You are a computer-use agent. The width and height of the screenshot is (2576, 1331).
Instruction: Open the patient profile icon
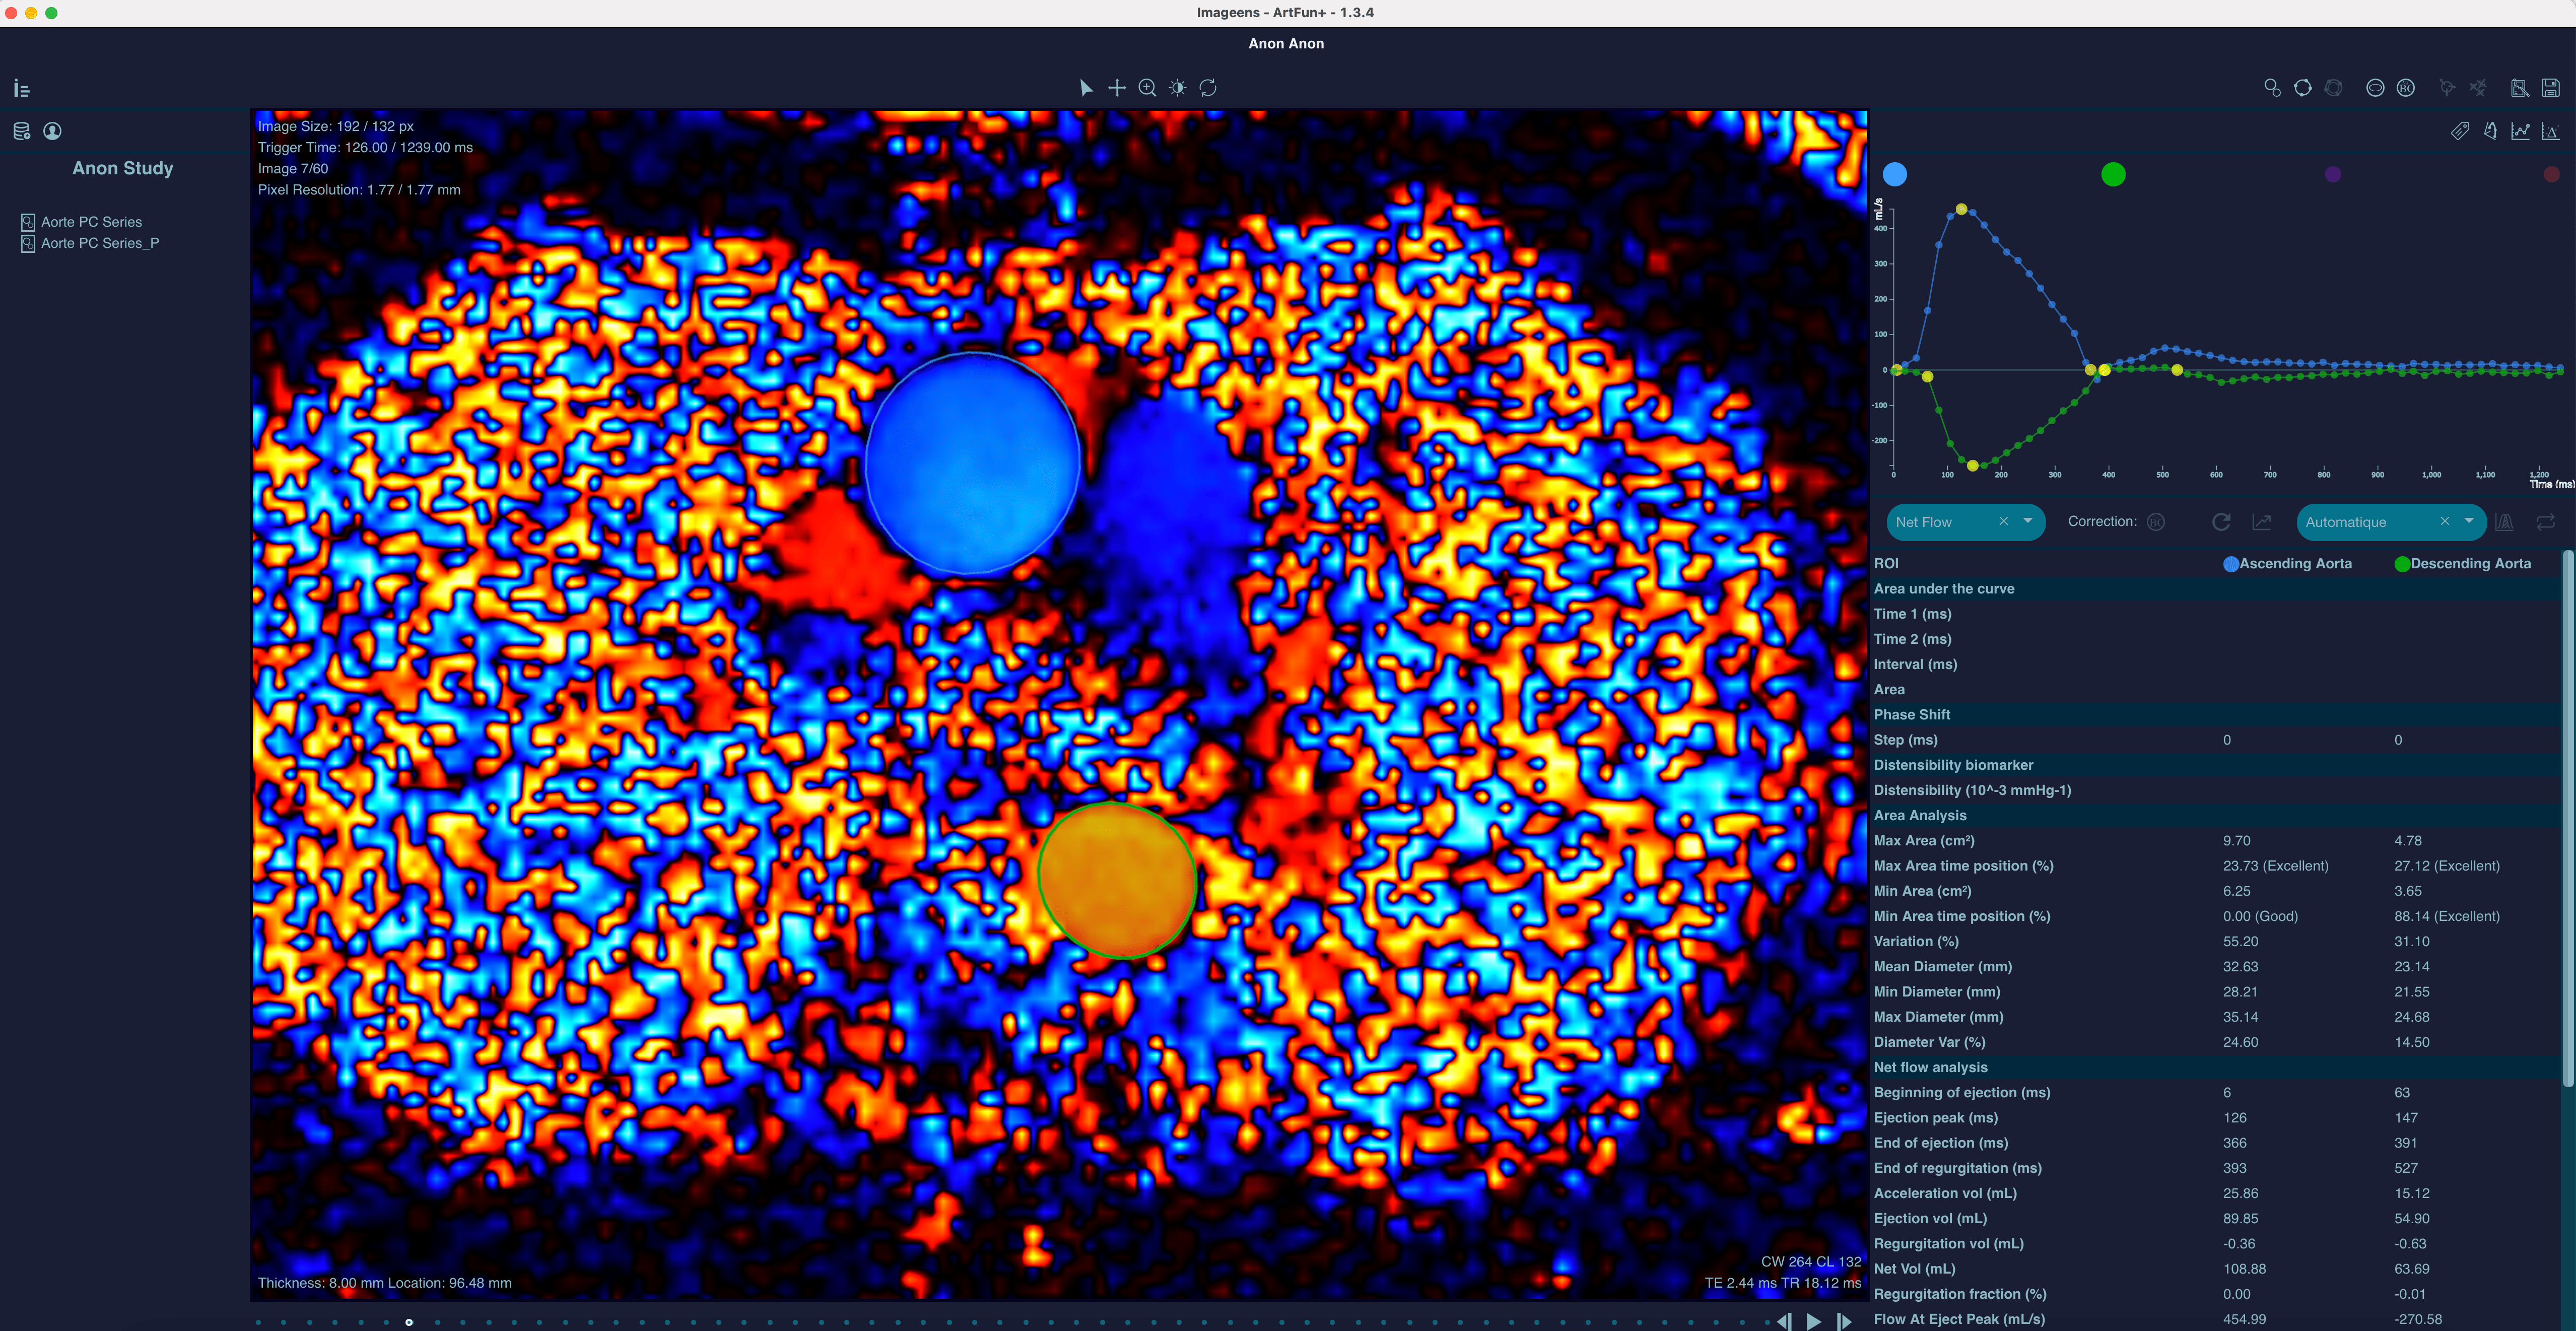53,131
